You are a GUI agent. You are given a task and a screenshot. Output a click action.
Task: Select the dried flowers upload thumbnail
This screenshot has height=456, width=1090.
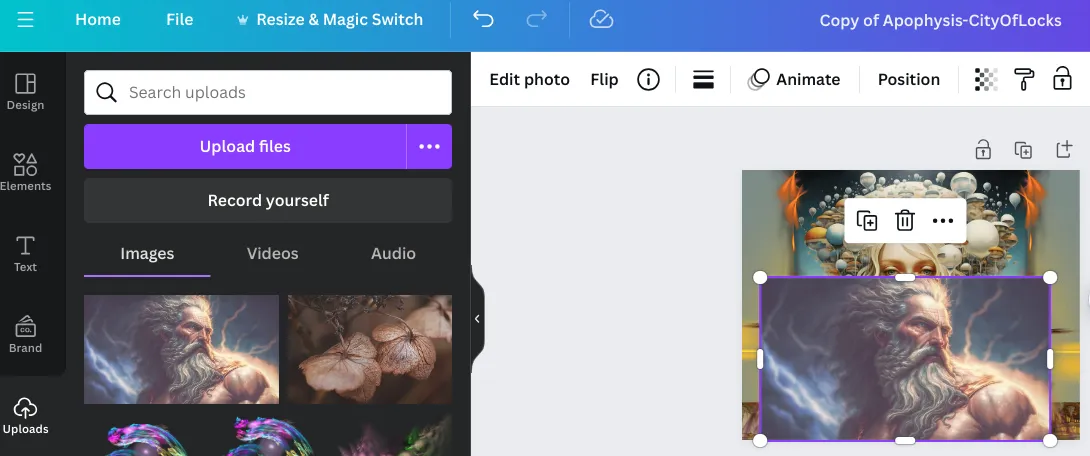tap(370, 349)
